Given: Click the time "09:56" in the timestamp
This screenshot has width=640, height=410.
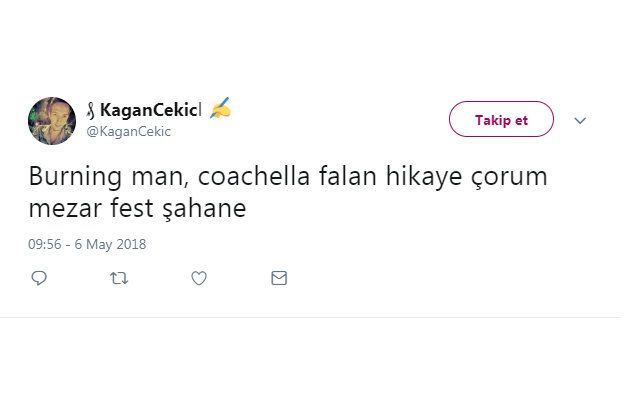Looking at the screenshot, I should [x=45, y=243].
